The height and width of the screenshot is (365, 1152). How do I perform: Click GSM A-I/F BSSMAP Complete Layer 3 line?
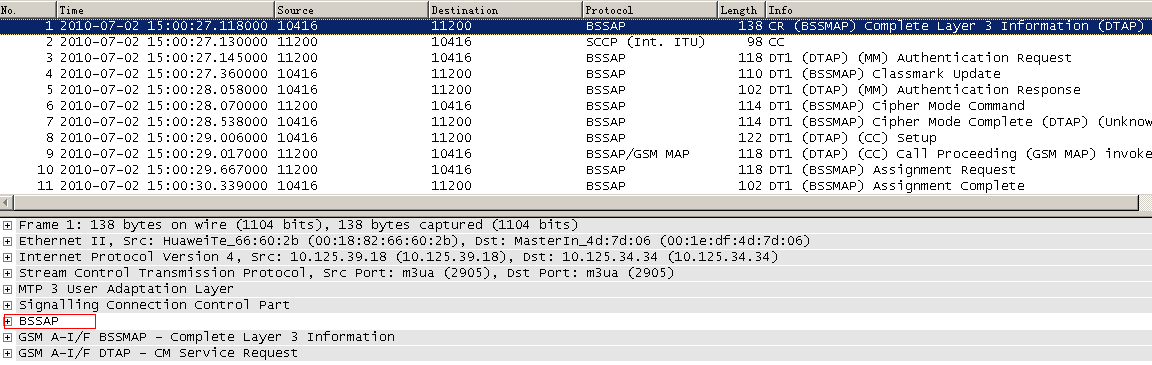pos(206,337)
